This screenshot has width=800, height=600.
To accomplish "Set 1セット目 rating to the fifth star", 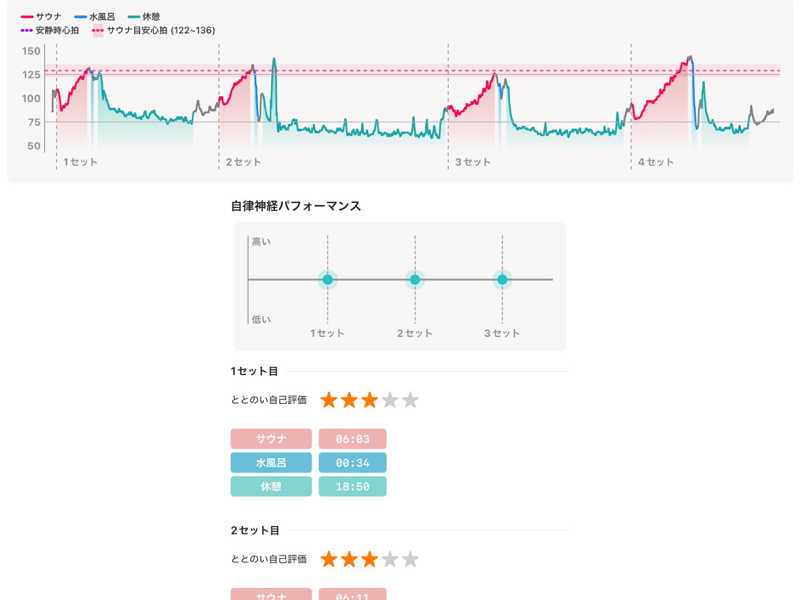I will [410, 400].
